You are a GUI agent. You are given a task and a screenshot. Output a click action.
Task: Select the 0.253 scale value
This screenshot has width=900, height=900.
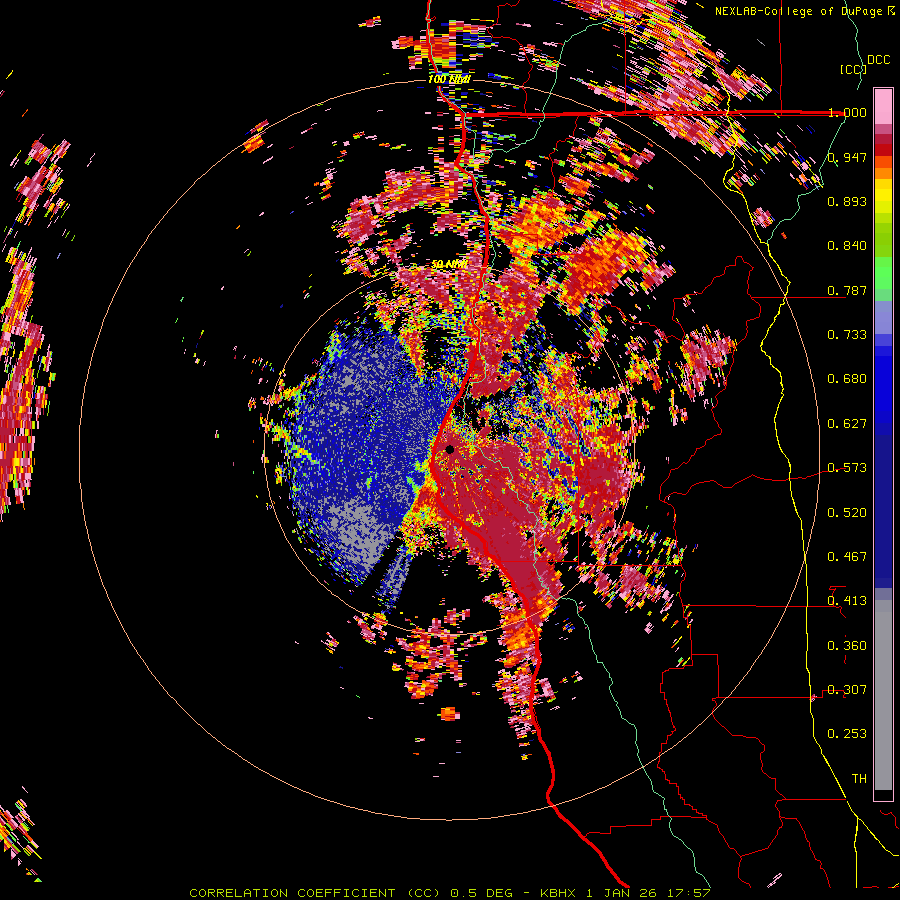(847, 734)
